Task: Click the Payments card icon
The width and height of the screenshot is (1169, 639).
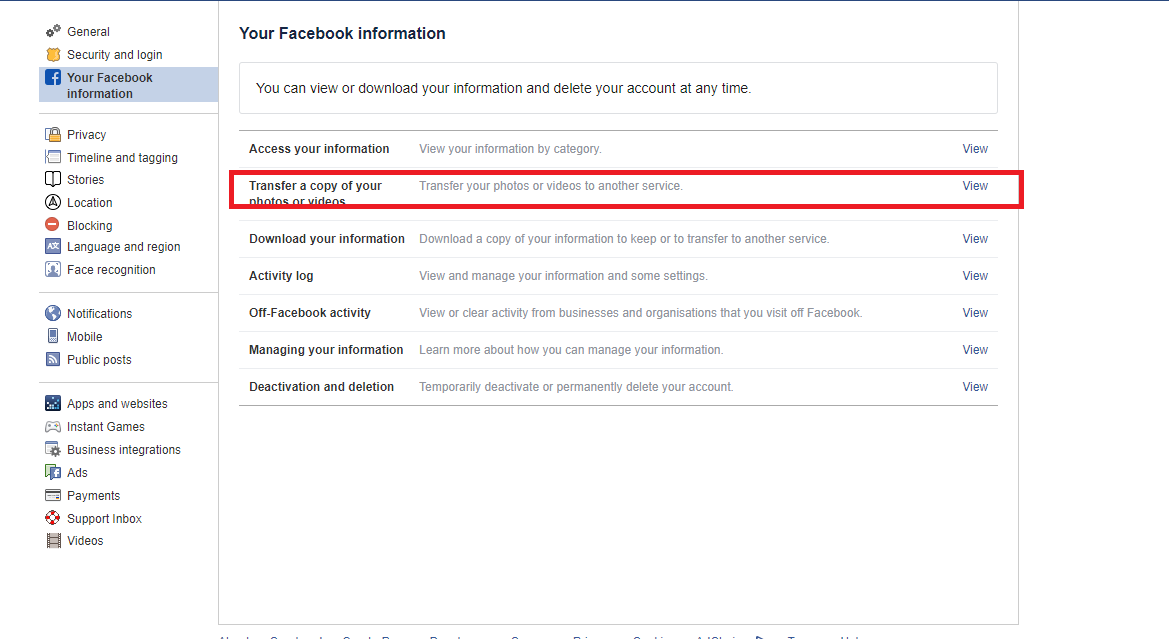Action: 53,496
